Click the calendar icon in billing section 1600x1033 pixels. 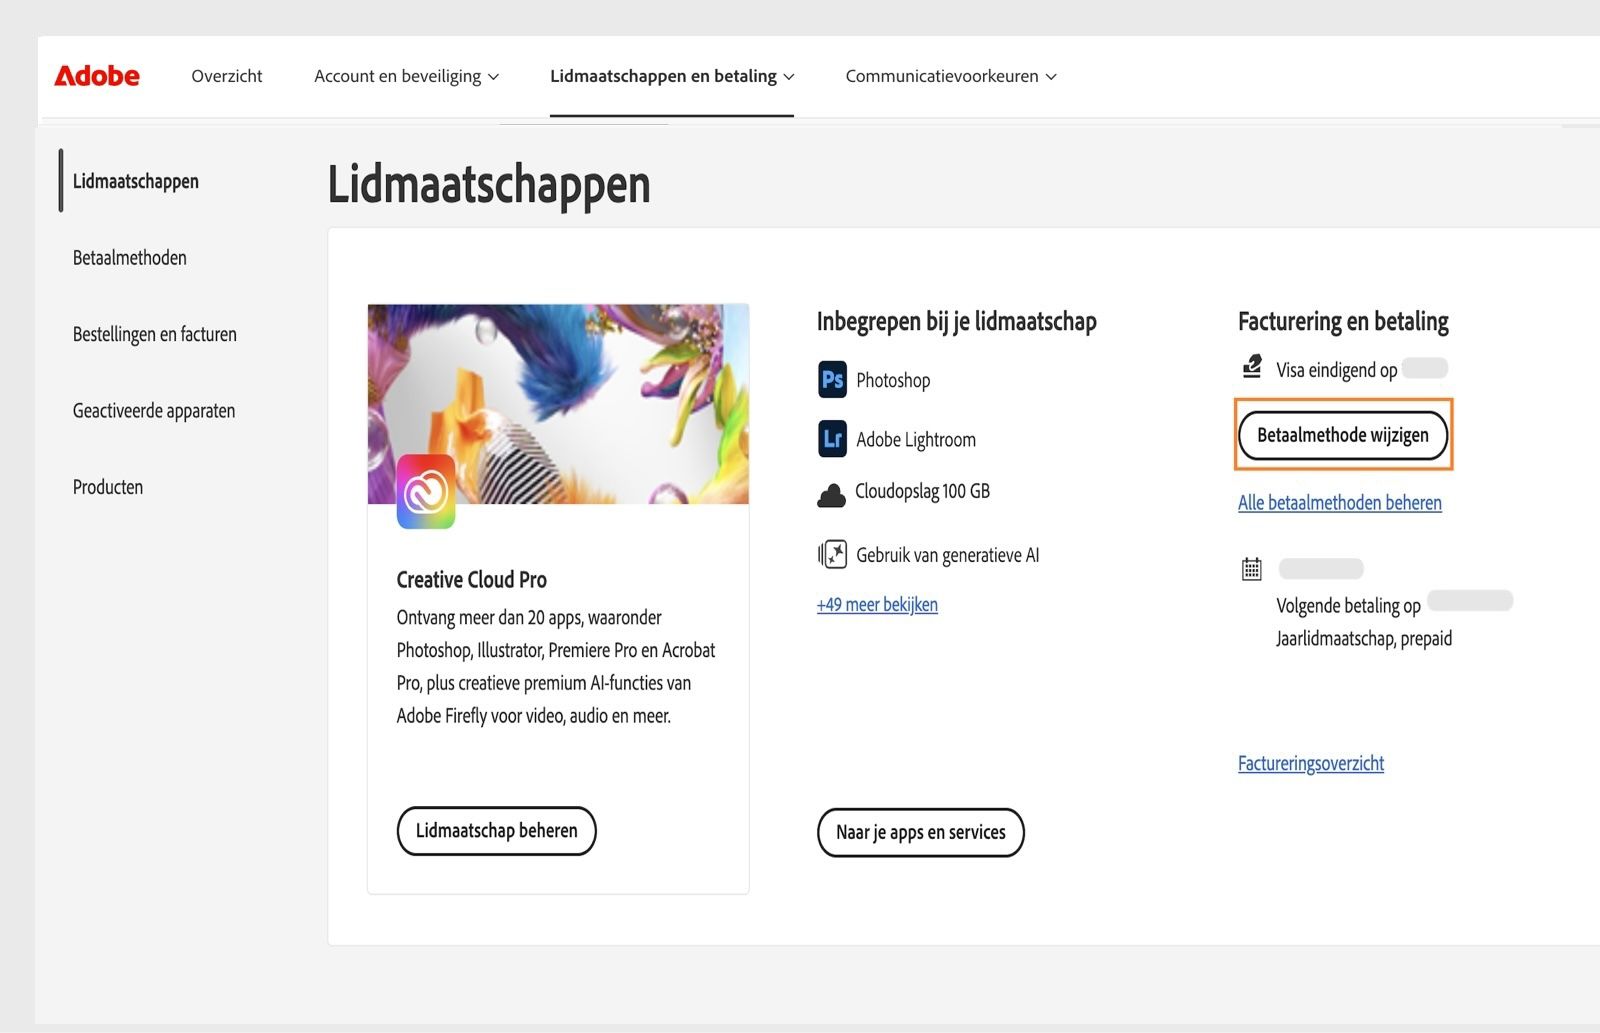click(x=1251, y=569)
